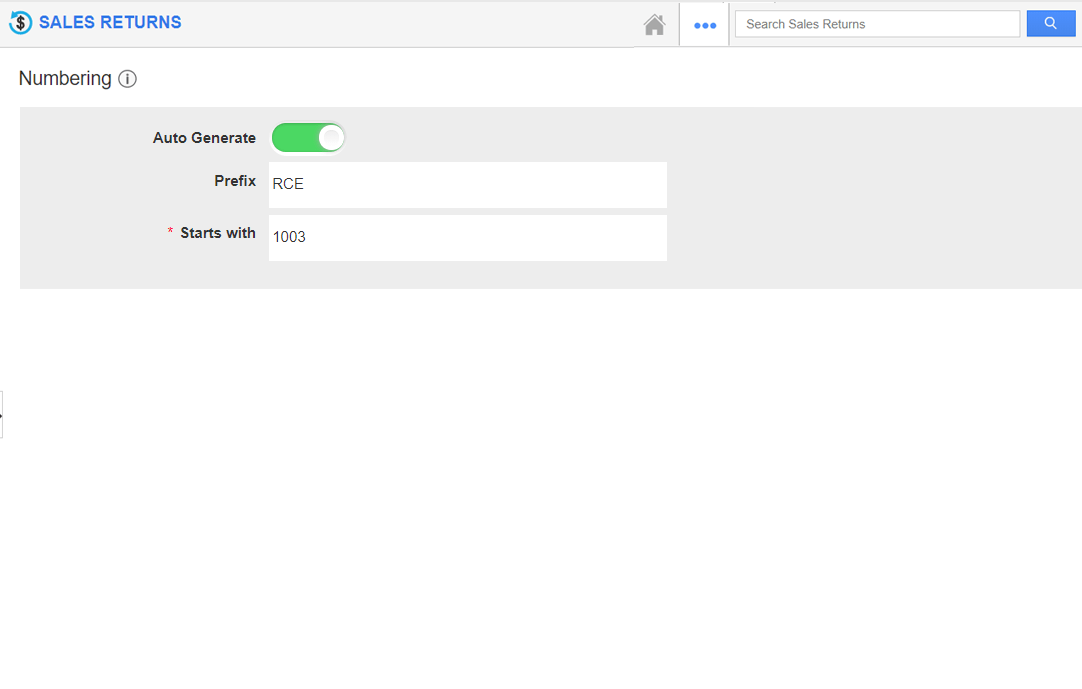The image size is (1082, 689).
Task: Go to the home page icon
Action: 654,25
